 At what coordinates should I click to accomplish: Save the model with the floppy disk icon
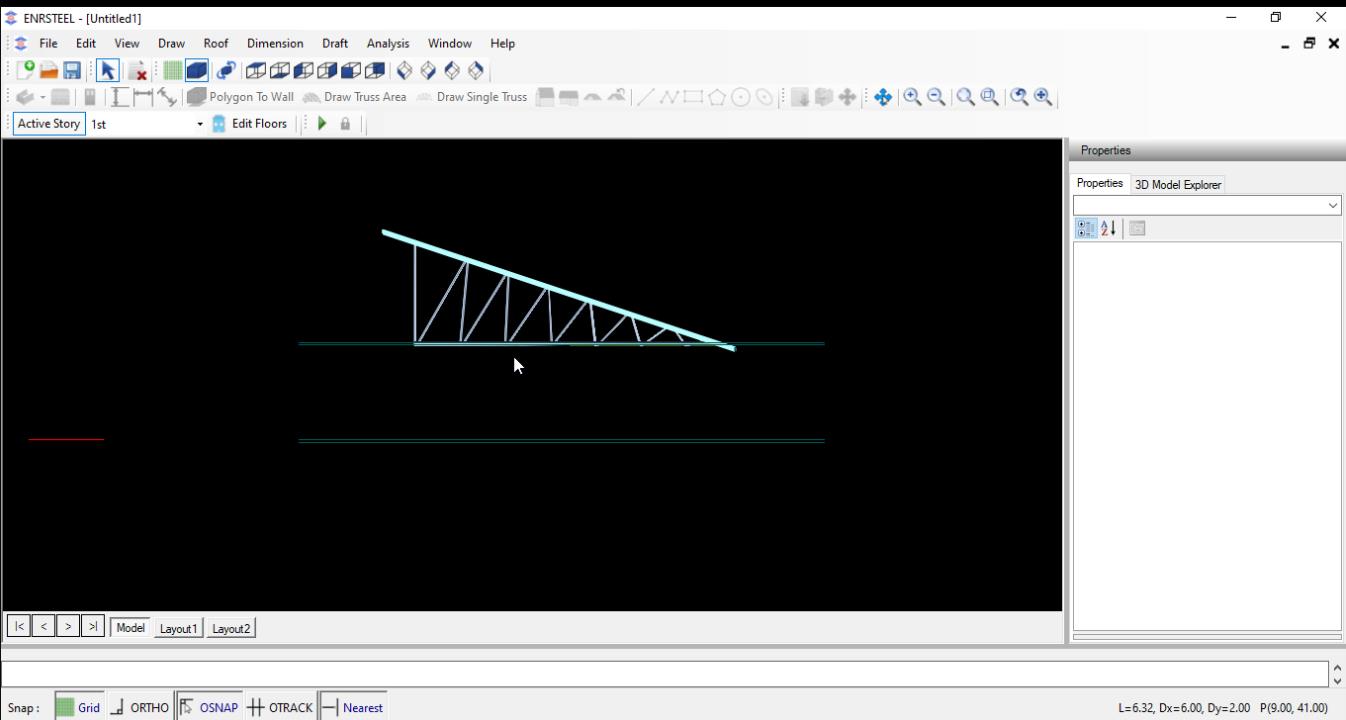pos(72,70)
